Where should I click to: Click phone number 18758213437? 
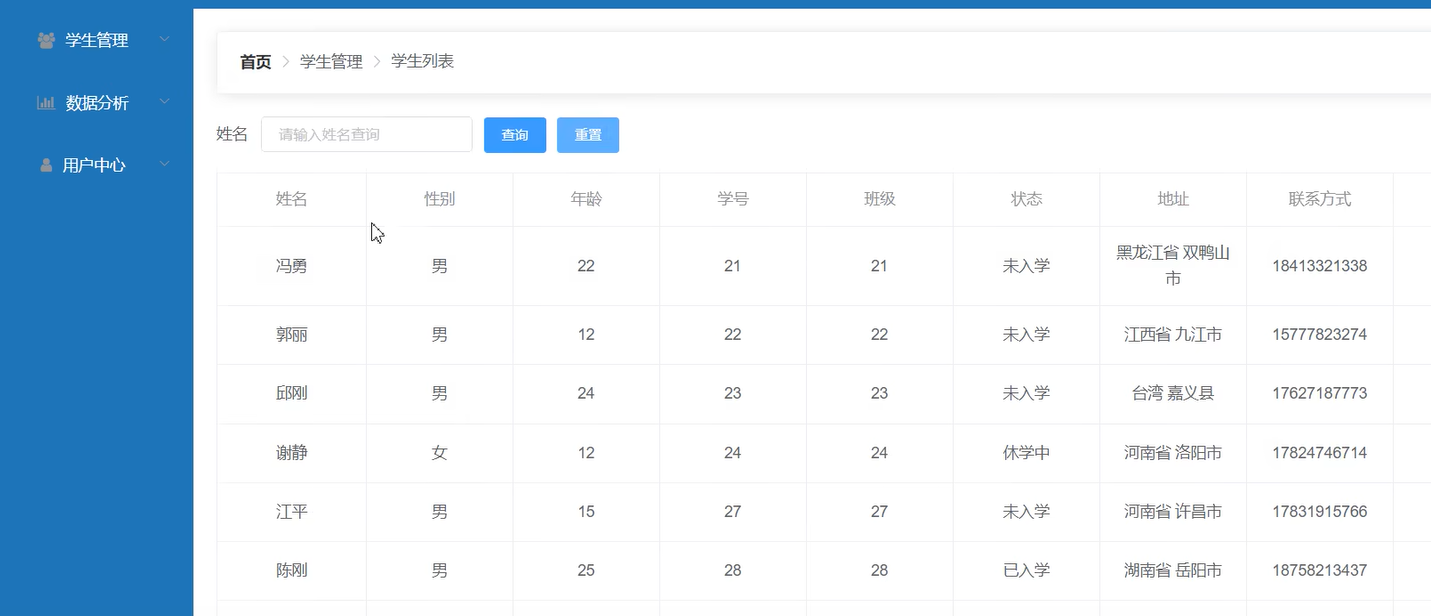click(1320, 570)
